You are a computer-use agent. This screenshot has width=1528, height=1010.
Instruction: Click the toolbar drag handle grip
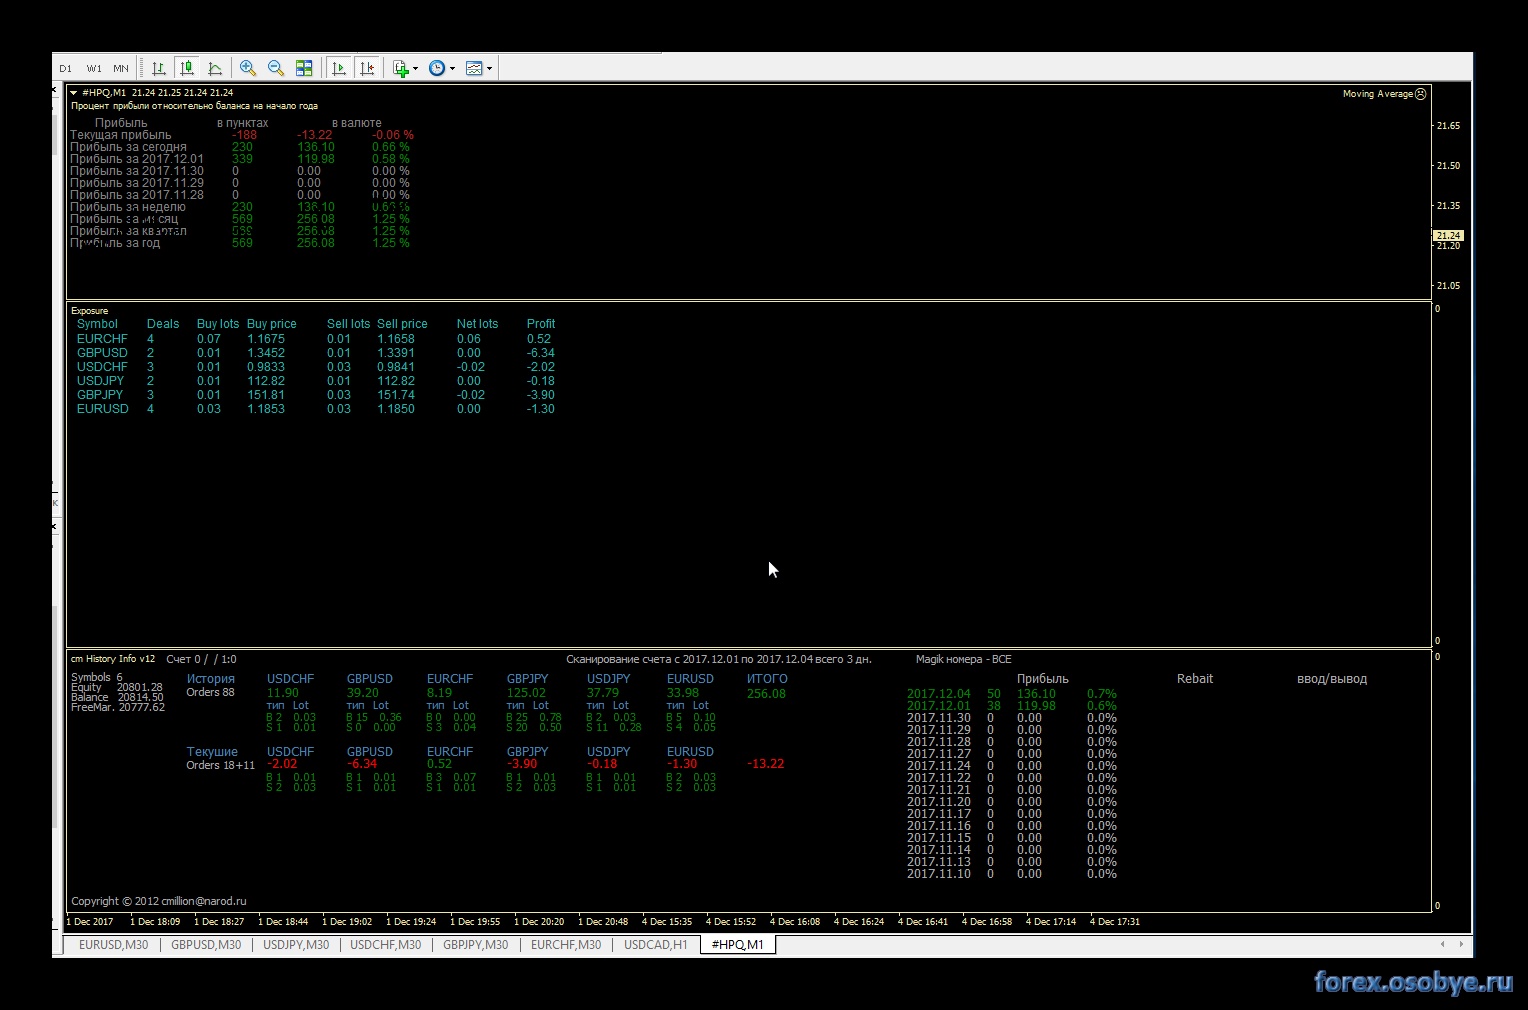tap(142, 68)
